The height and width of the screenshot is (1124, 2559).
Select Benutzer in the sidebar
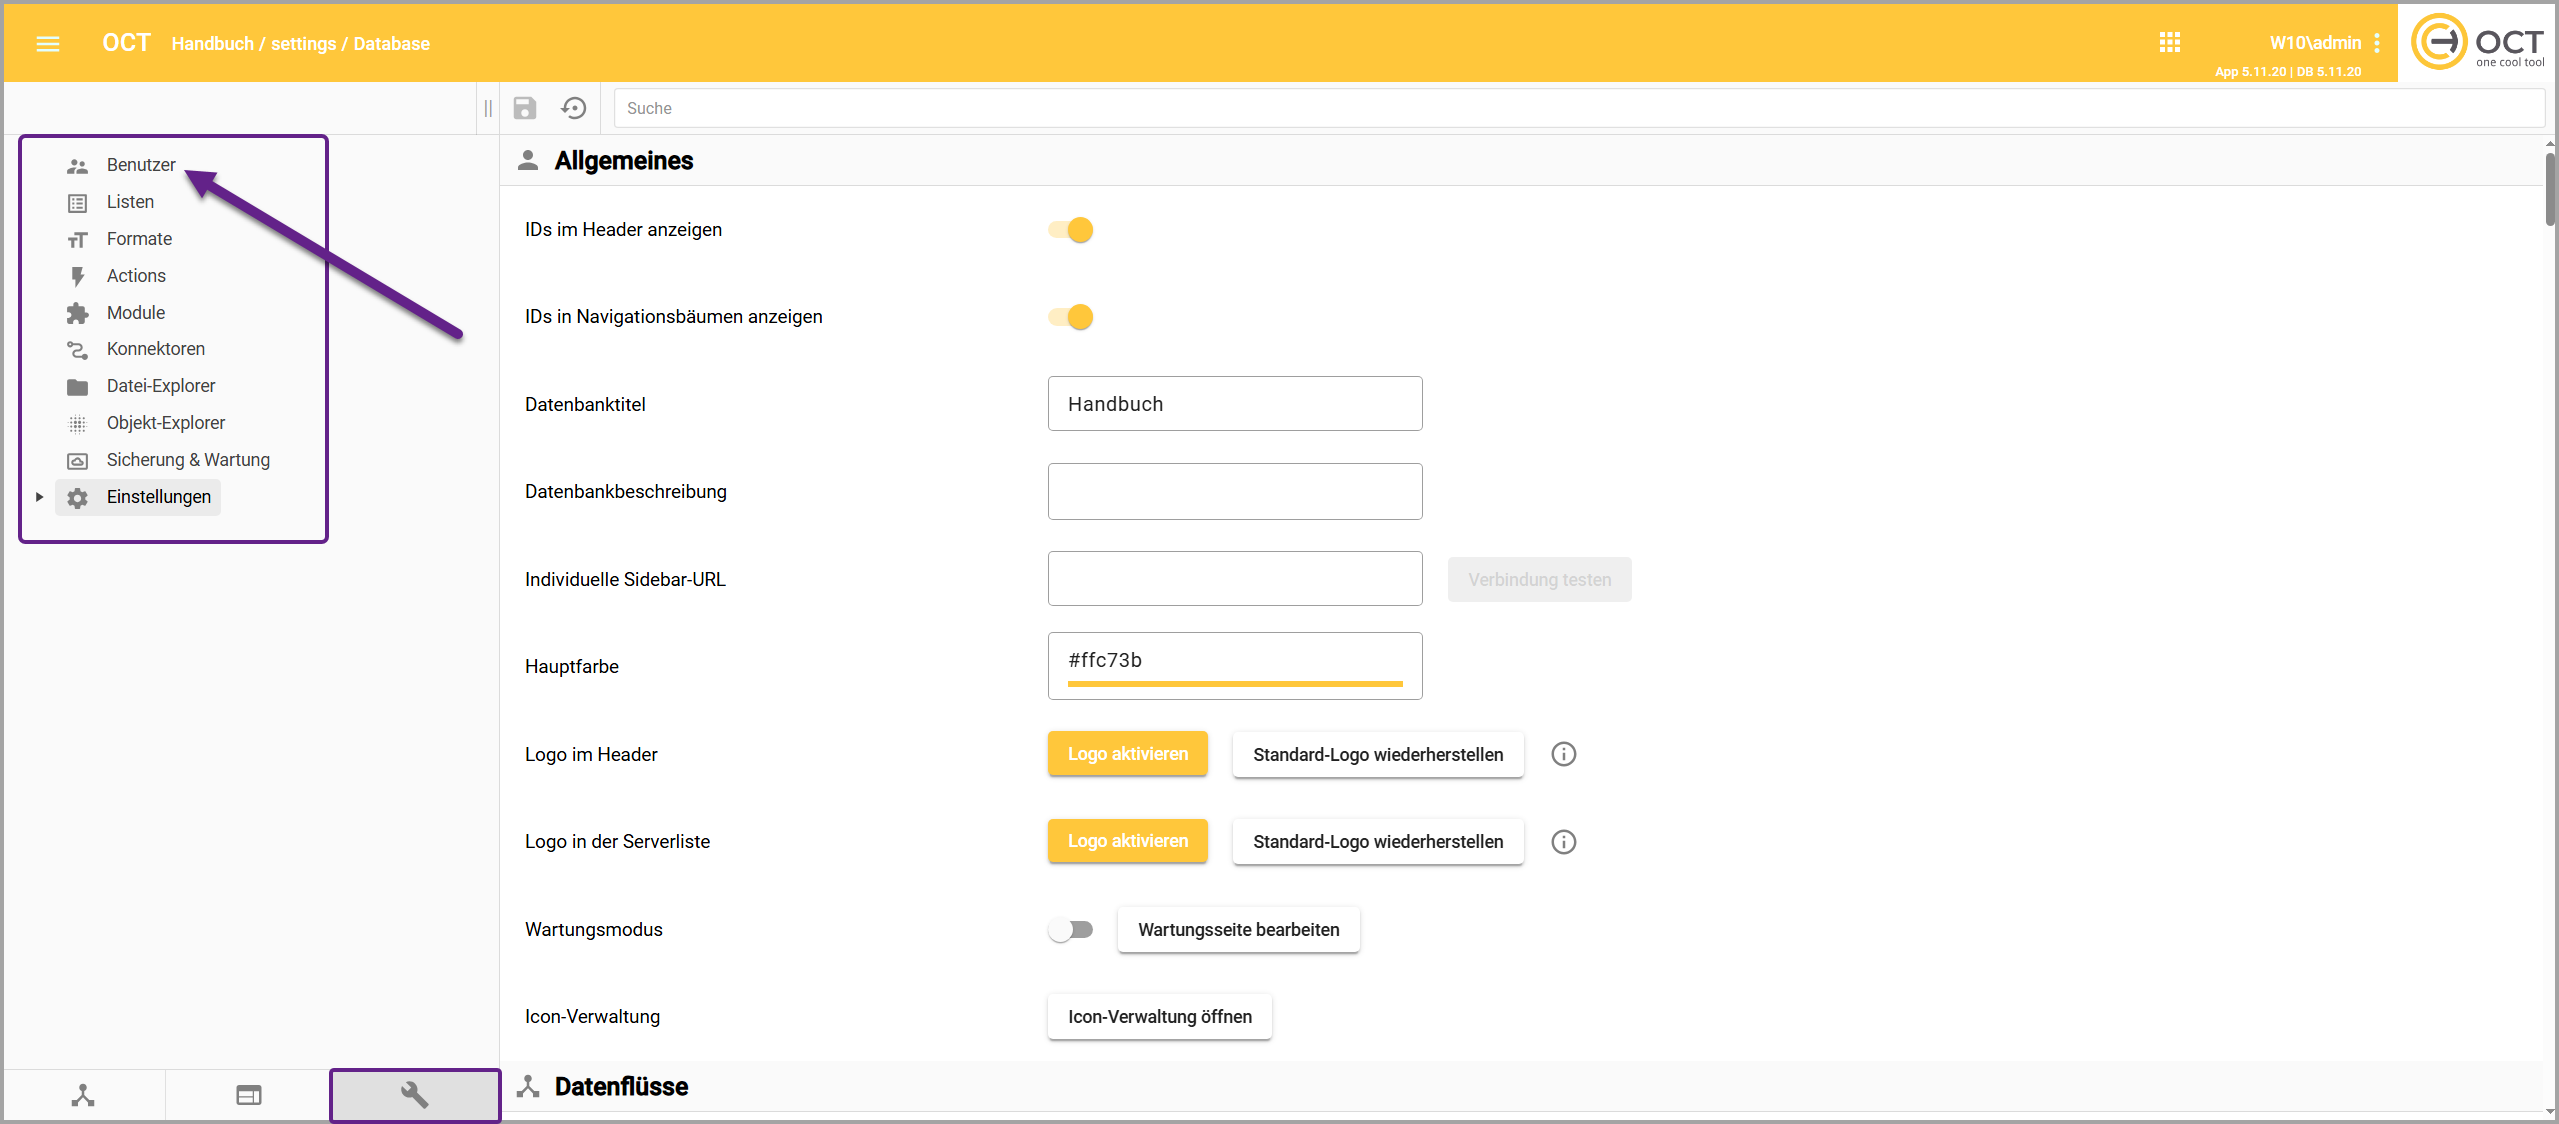[141, 165]
